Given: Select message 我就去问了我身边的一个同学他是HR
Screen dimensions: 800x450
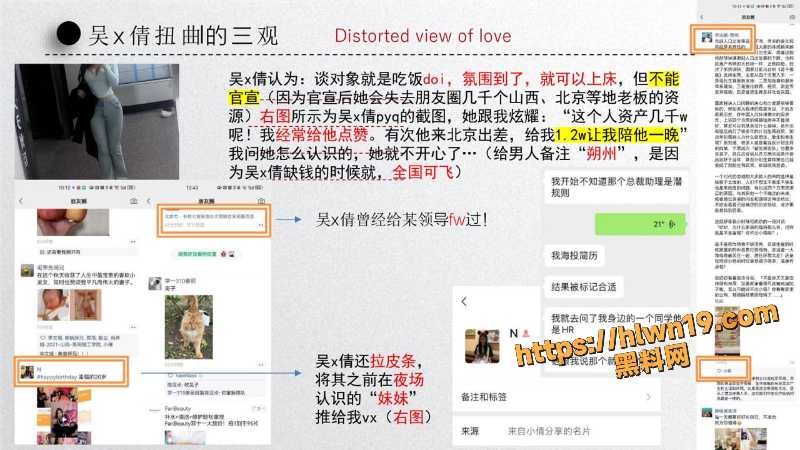Looking at the screenshot, I should [x=616, y=324].
